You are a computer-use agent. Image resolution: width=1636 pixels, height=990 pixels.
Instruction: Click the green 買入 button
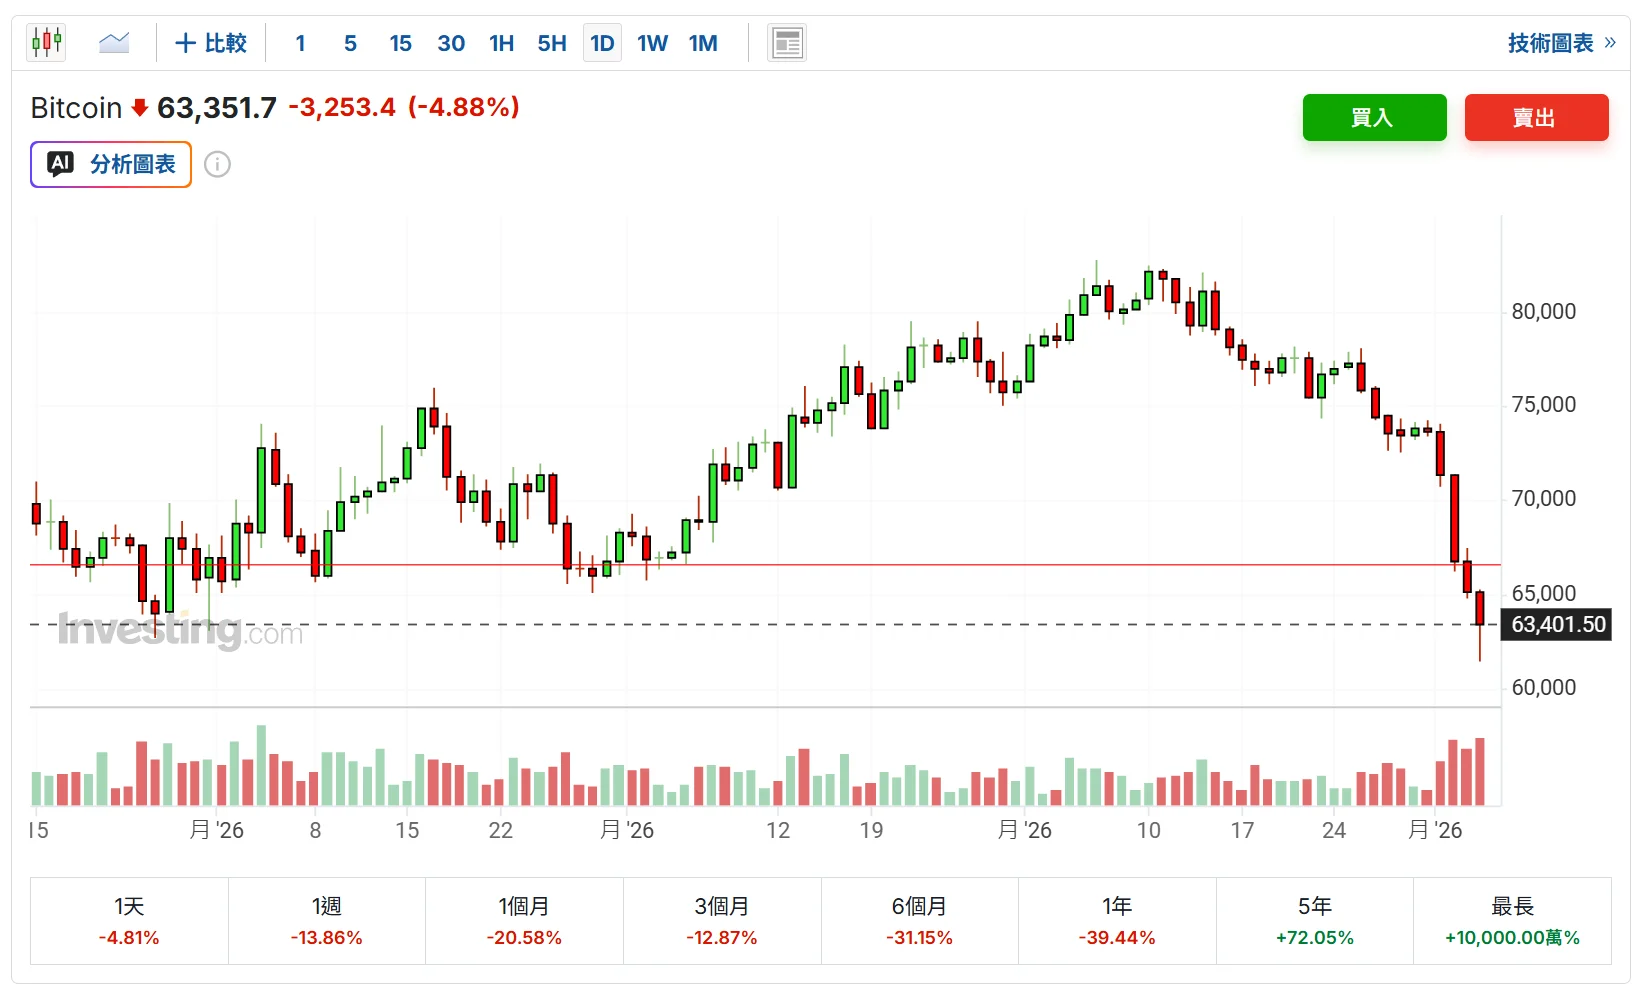click(1374, 117)
